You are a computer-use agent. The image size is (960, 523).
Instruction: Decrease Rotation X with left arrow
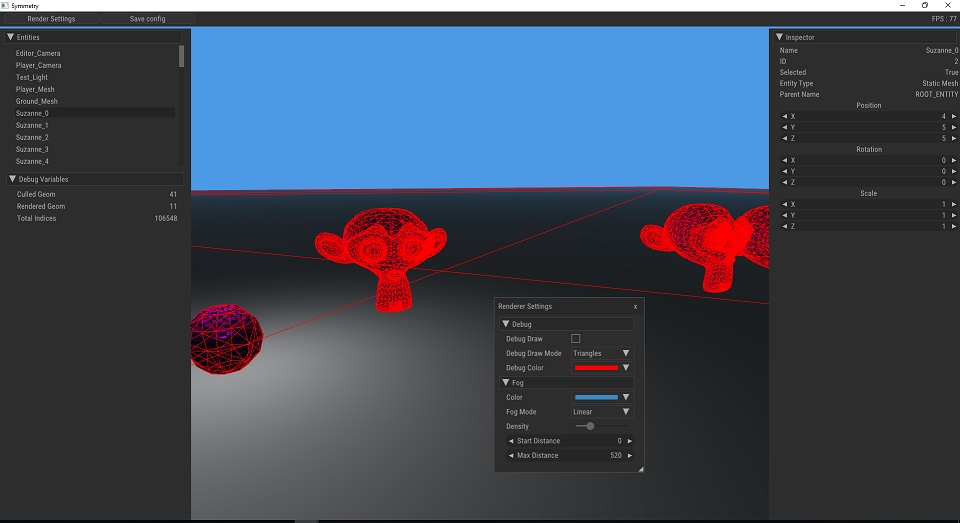point(784,160)
